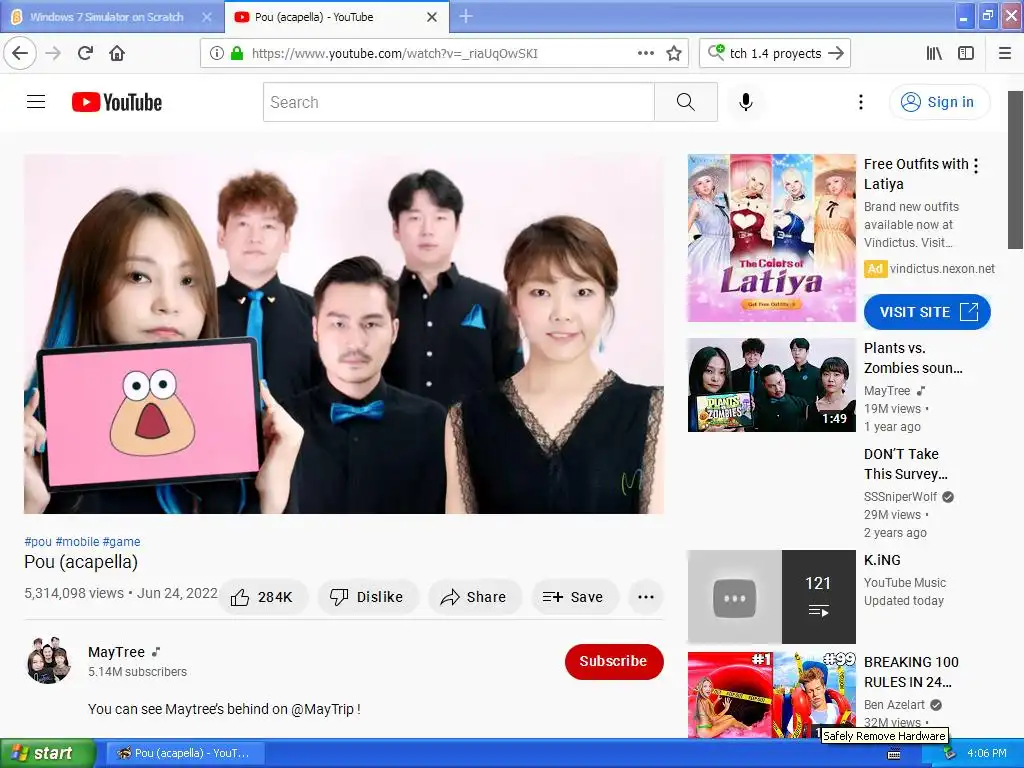Click the Sign in button
Screen dimensions: 1024x768
click(x=939, y=102)
